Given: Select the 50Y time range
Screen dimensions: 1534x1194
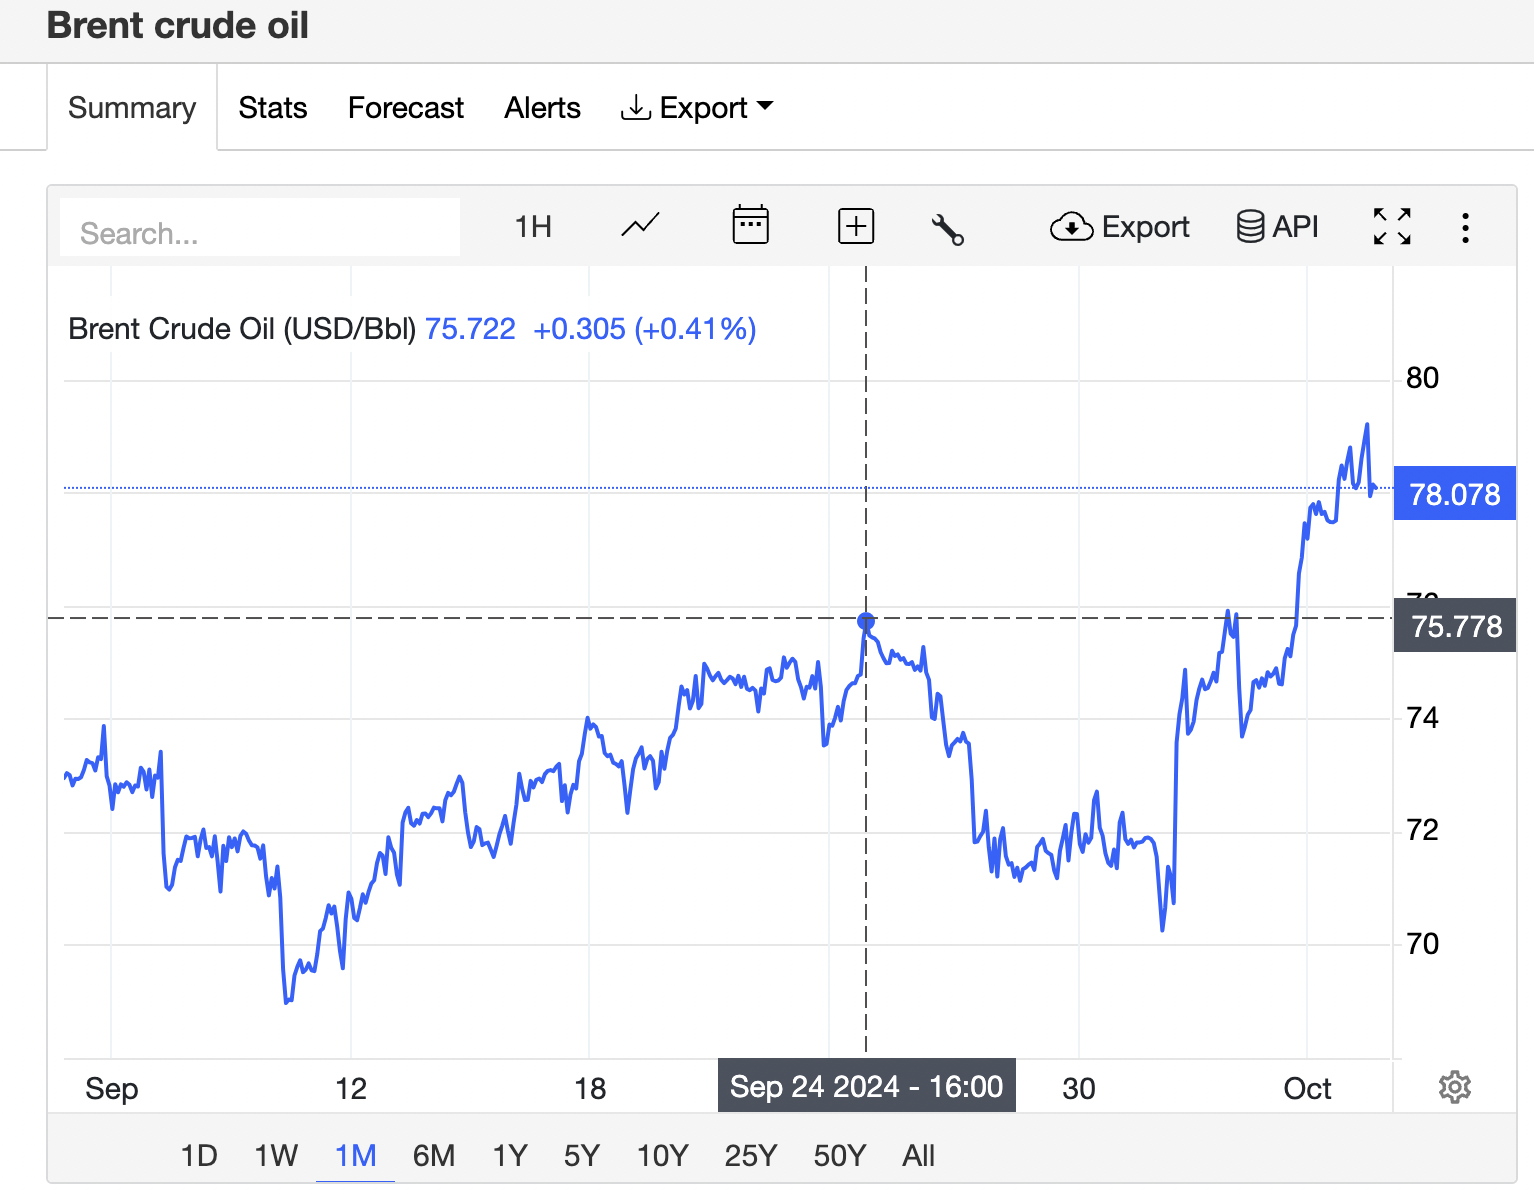Looking at the screenshot, I should (839, 1156).
